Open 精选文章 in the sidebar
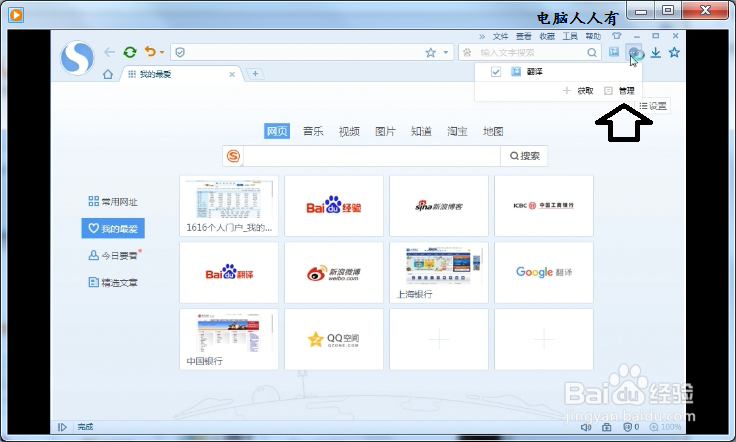The width and height of the screenshot is (736, 442). [x=113, y=282]
